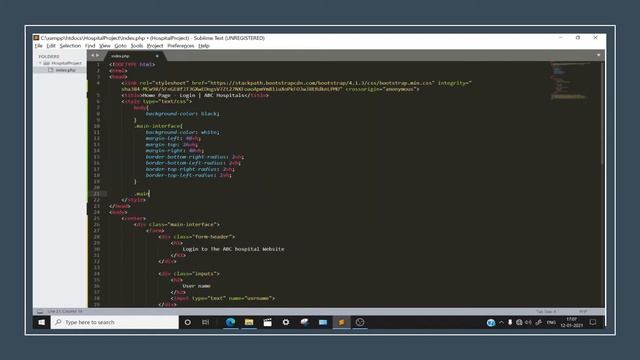
Task: Open the Tab Size selector in status bar
Action: (546, 311)
